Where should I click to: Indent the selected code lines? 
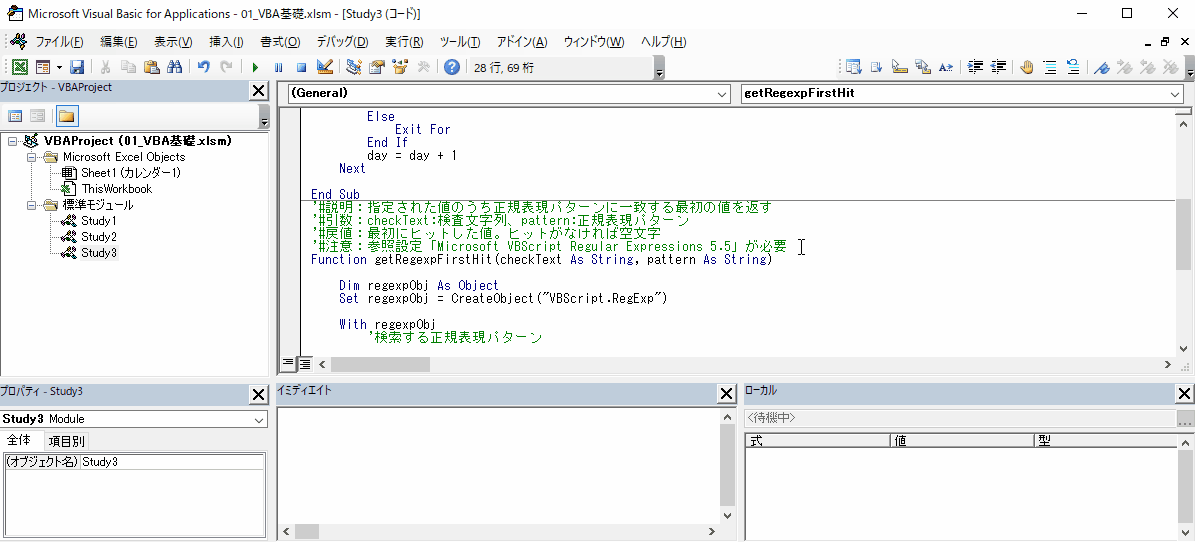point(975,67)
